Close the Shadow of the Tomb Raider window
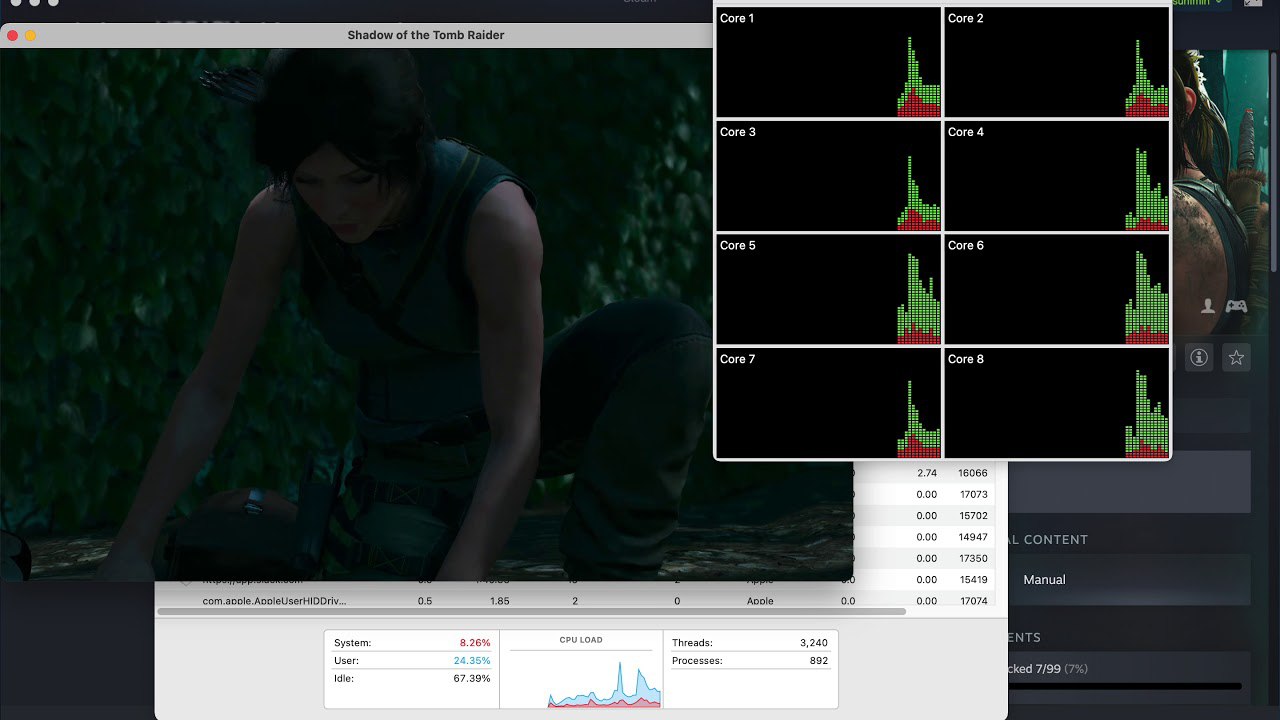Viewport: 1280px width, 720px height. 13,35
